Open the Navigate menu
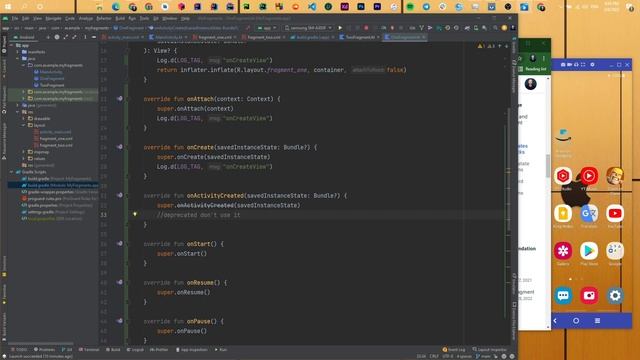The width and height of the screenshot is (640, 360). click(53, 18)
